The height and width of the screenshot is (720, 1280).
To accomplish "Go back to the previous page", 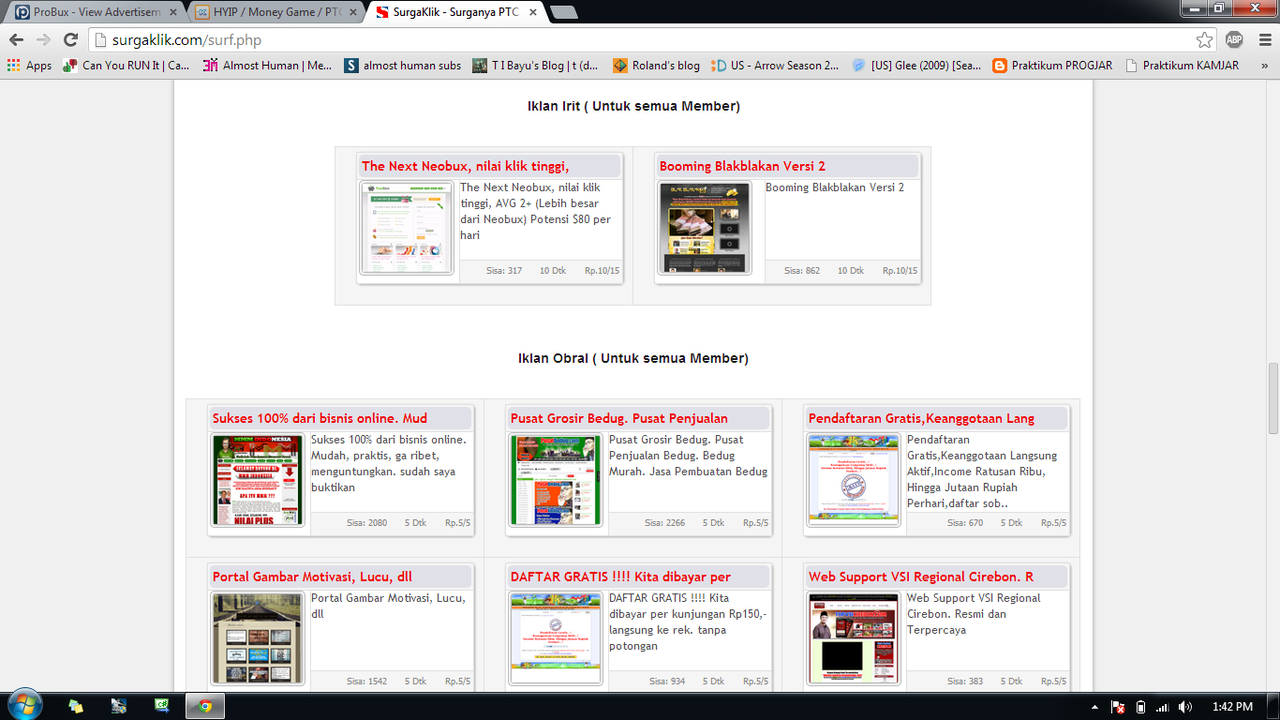I will tap(16, 40).
